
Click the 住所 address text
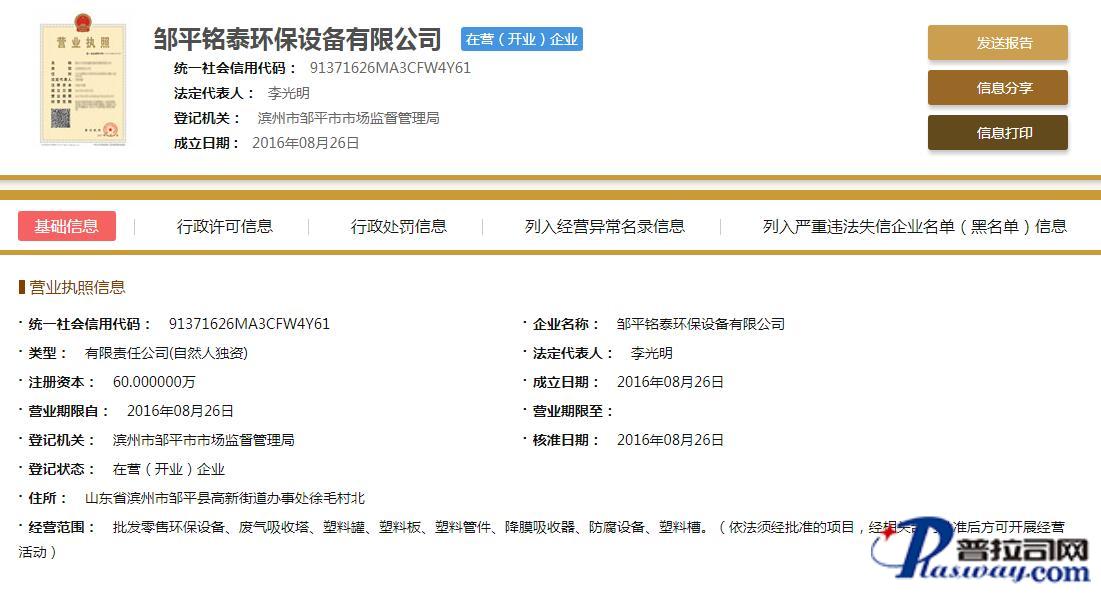pyautogui.click(x=225, y=498)
